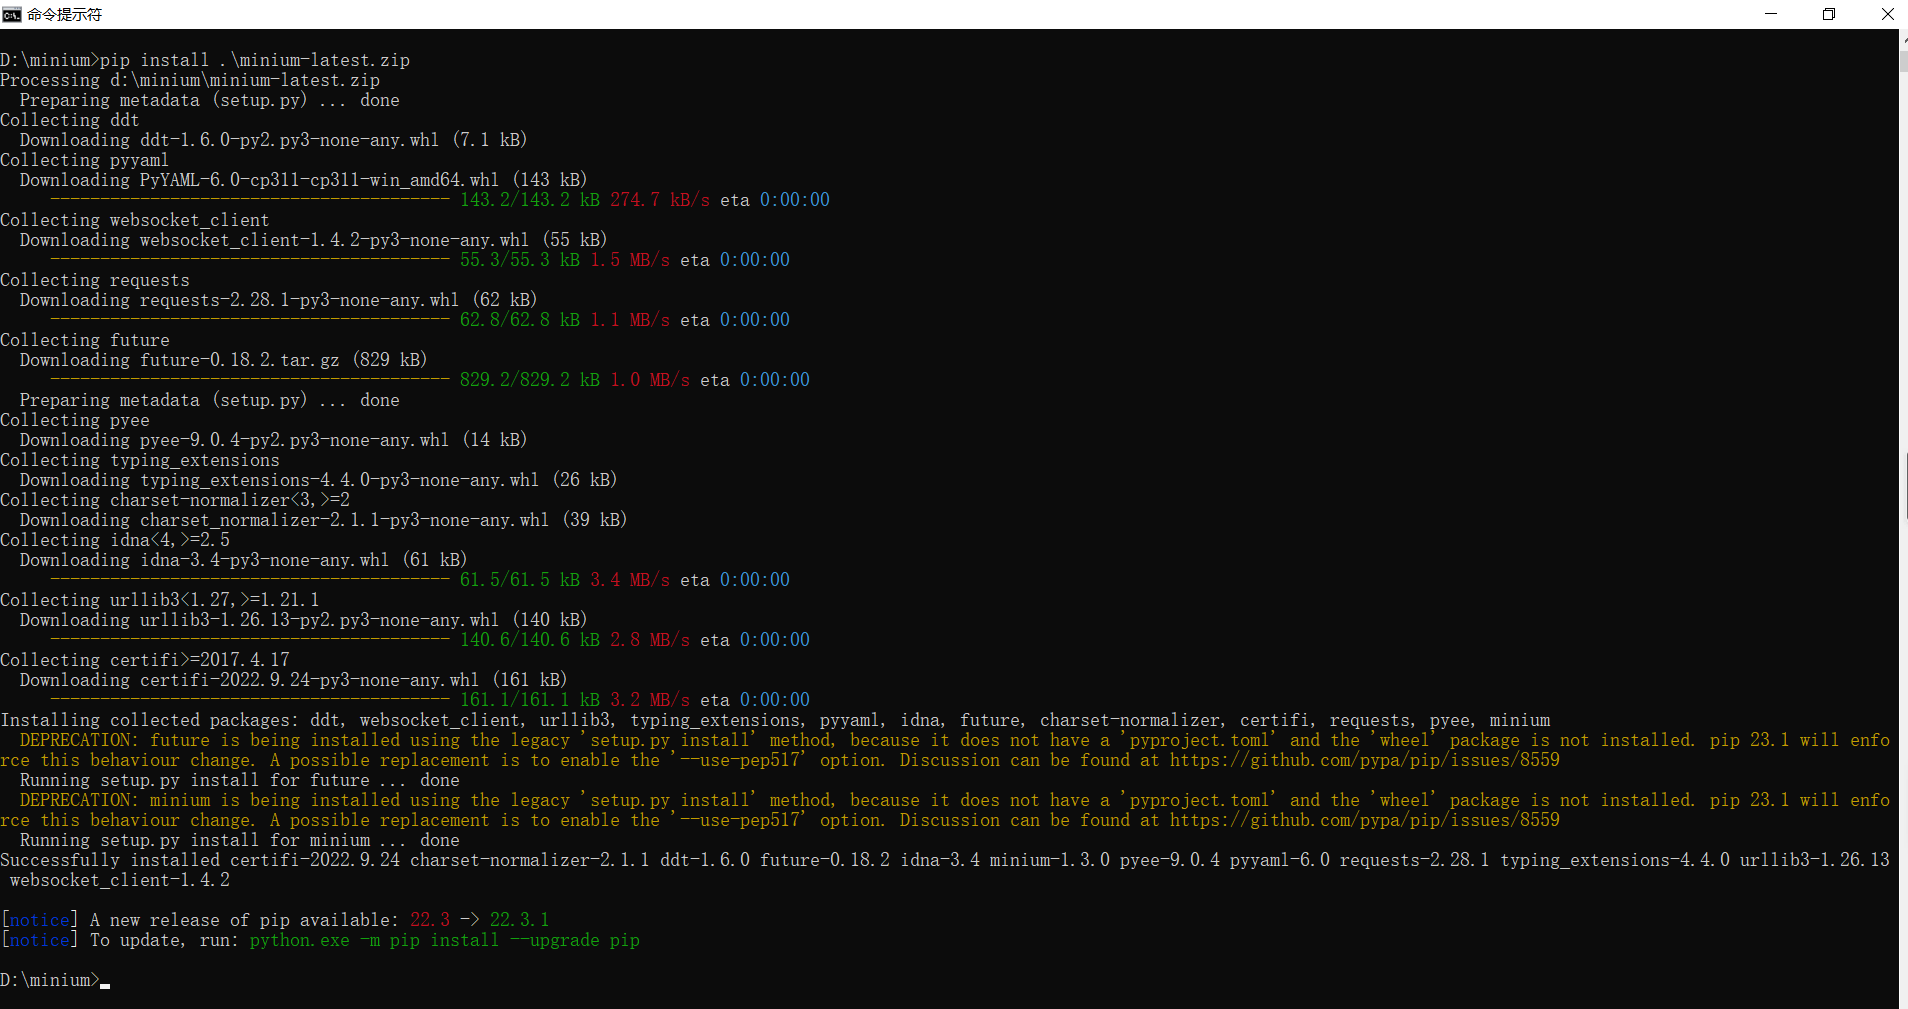Click the typing_extensions-4.4.0 wheel download line
This screenshot has width=1908, height=1009.
pyautogui.click(x=318, y=480)
